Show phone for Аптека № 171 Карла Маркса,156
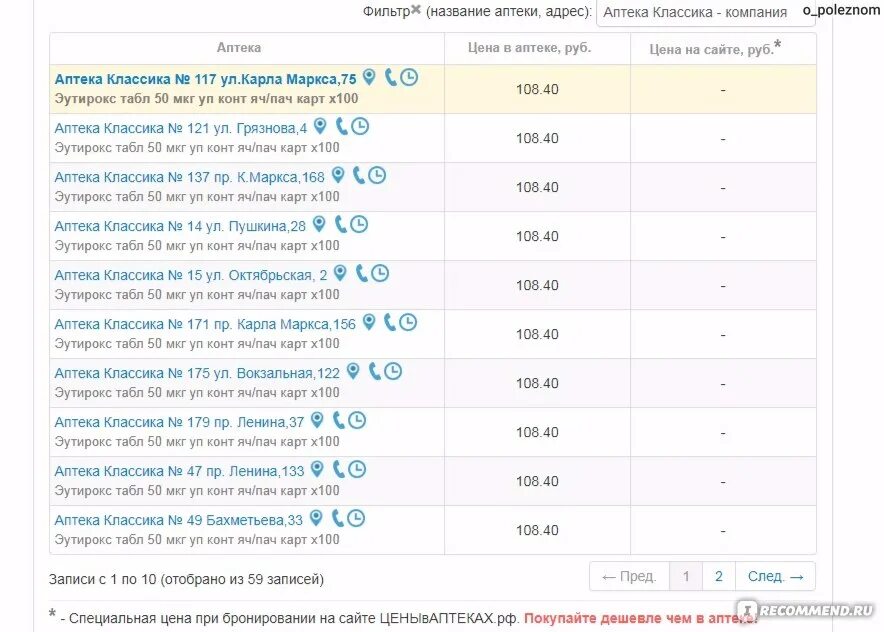The height and width of the screenshot is (632, 884). pyautogui.click(x=390, y=322)
